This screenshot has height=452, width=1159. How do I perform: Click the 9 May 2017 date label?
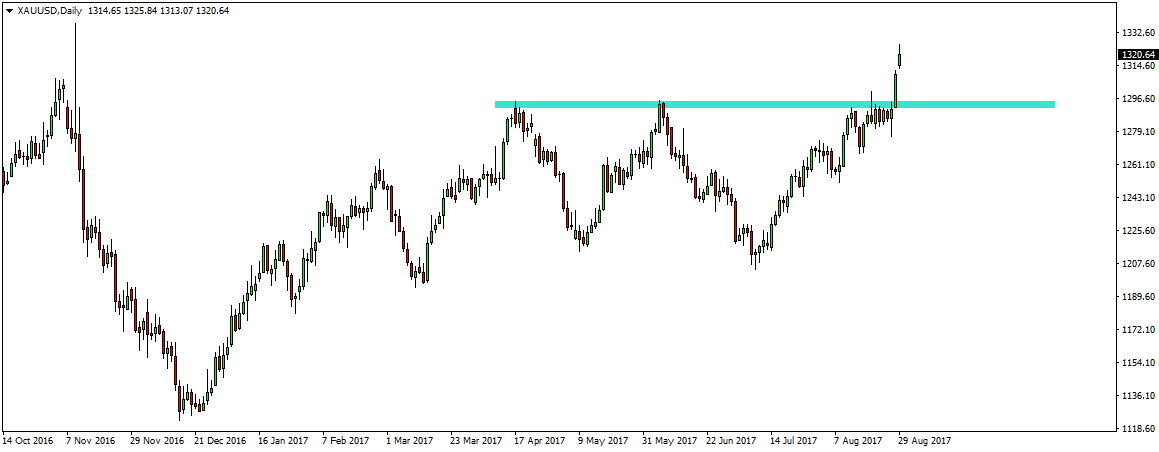pos(604,441)
